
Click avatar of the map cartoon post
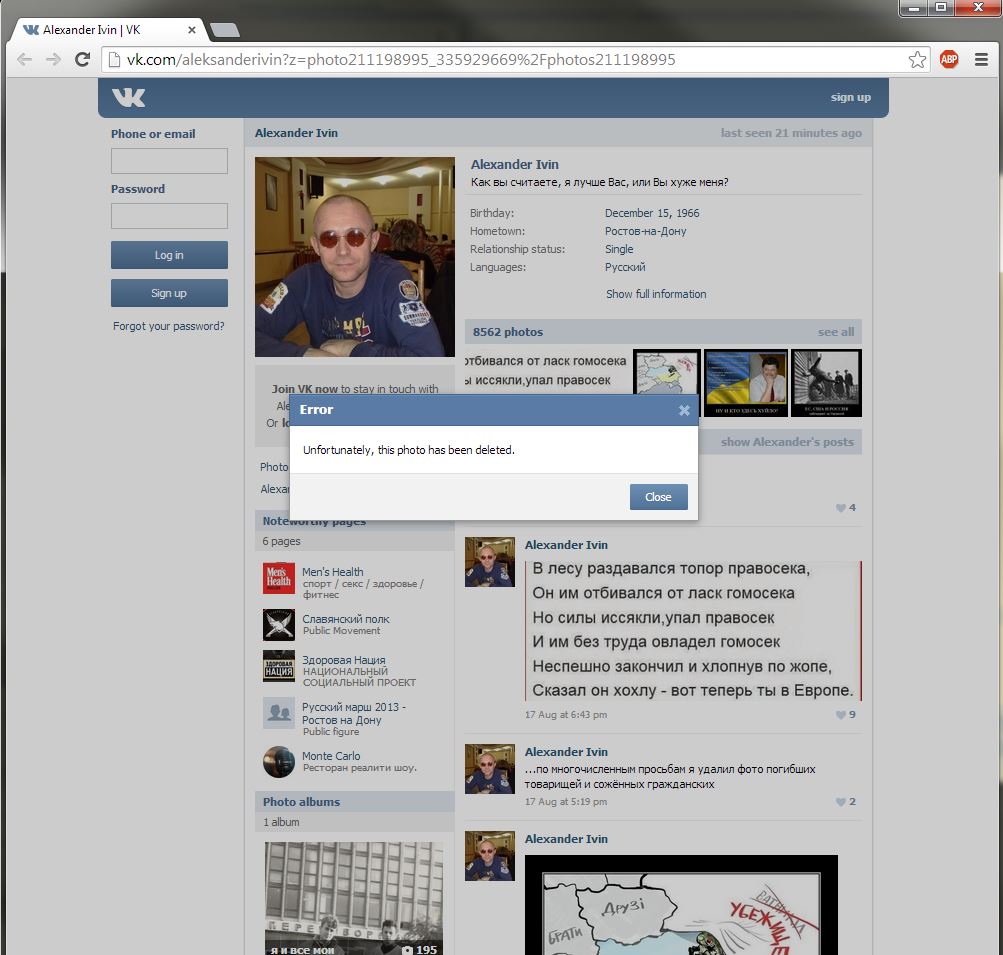pos(490,856)
